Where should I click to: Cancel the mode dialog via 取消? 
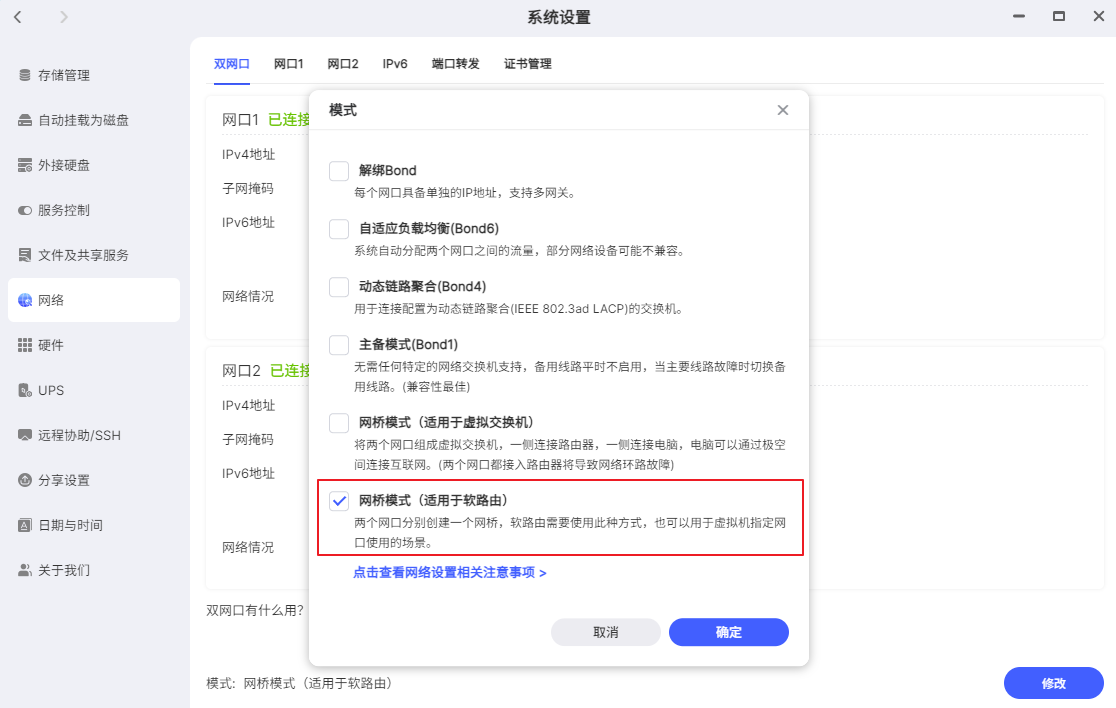pos(605,632)
